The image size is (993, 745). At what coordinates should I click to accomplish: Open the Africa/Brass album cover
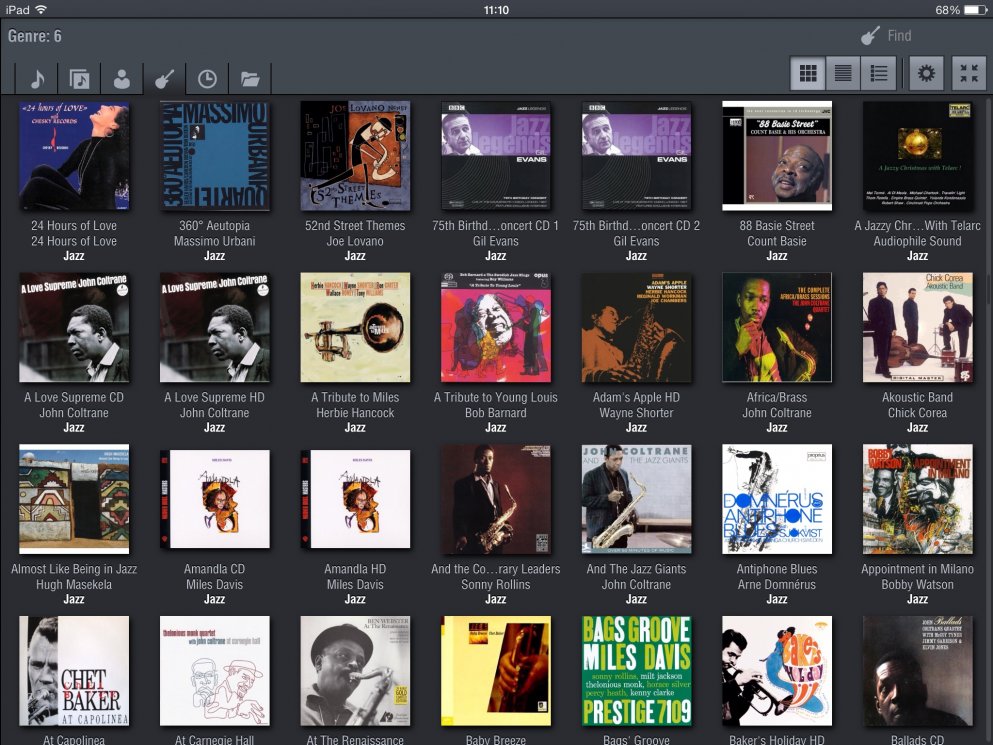point(777,328)
